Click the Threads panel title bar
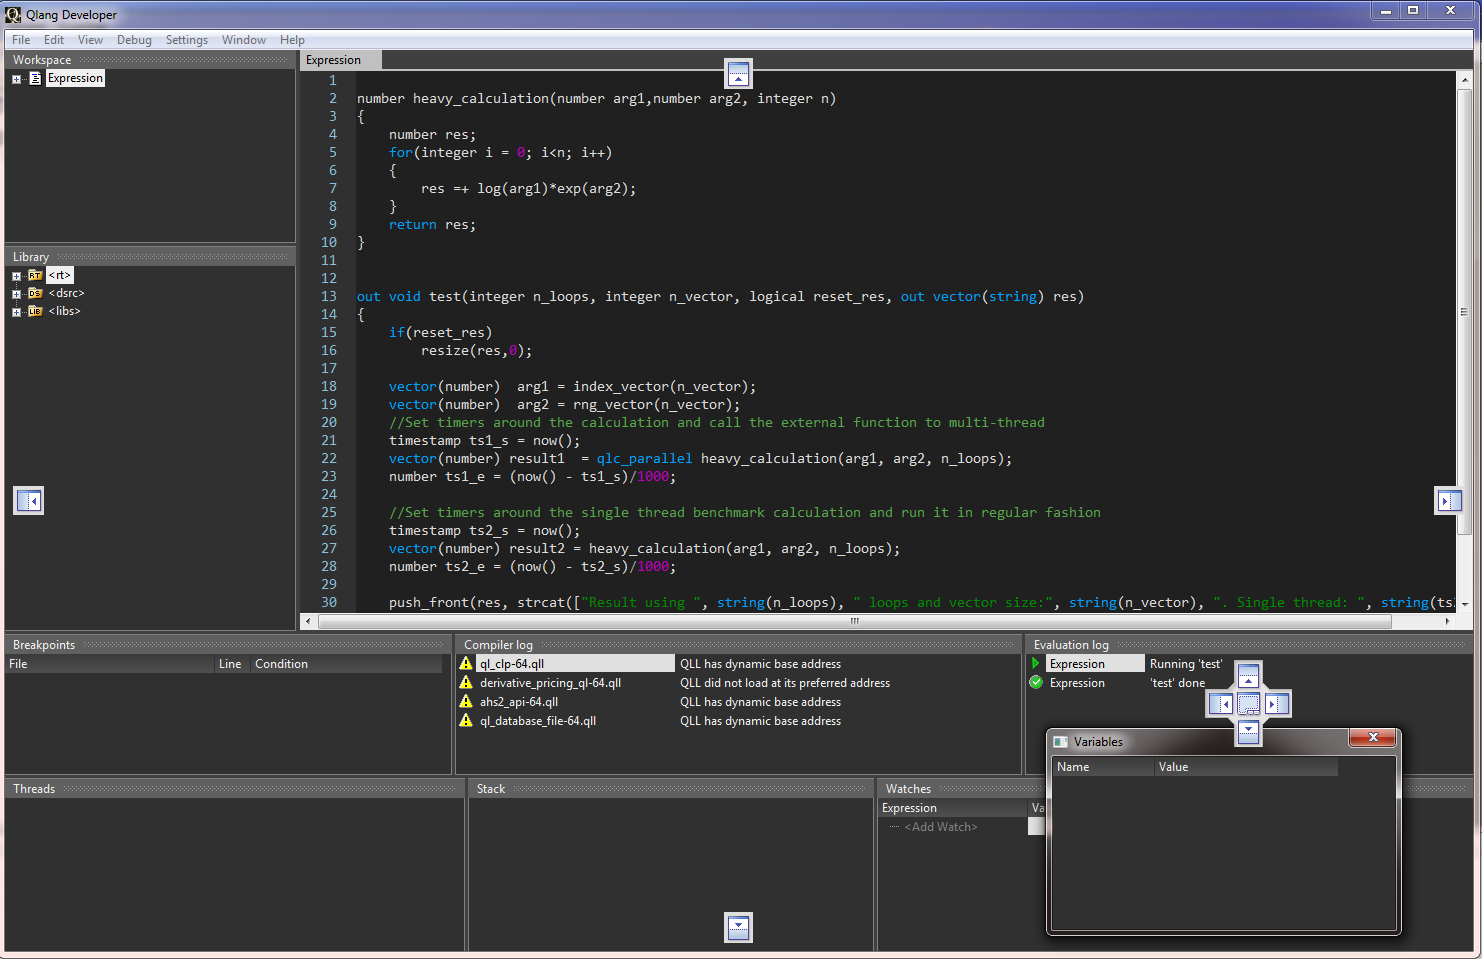 234,789
